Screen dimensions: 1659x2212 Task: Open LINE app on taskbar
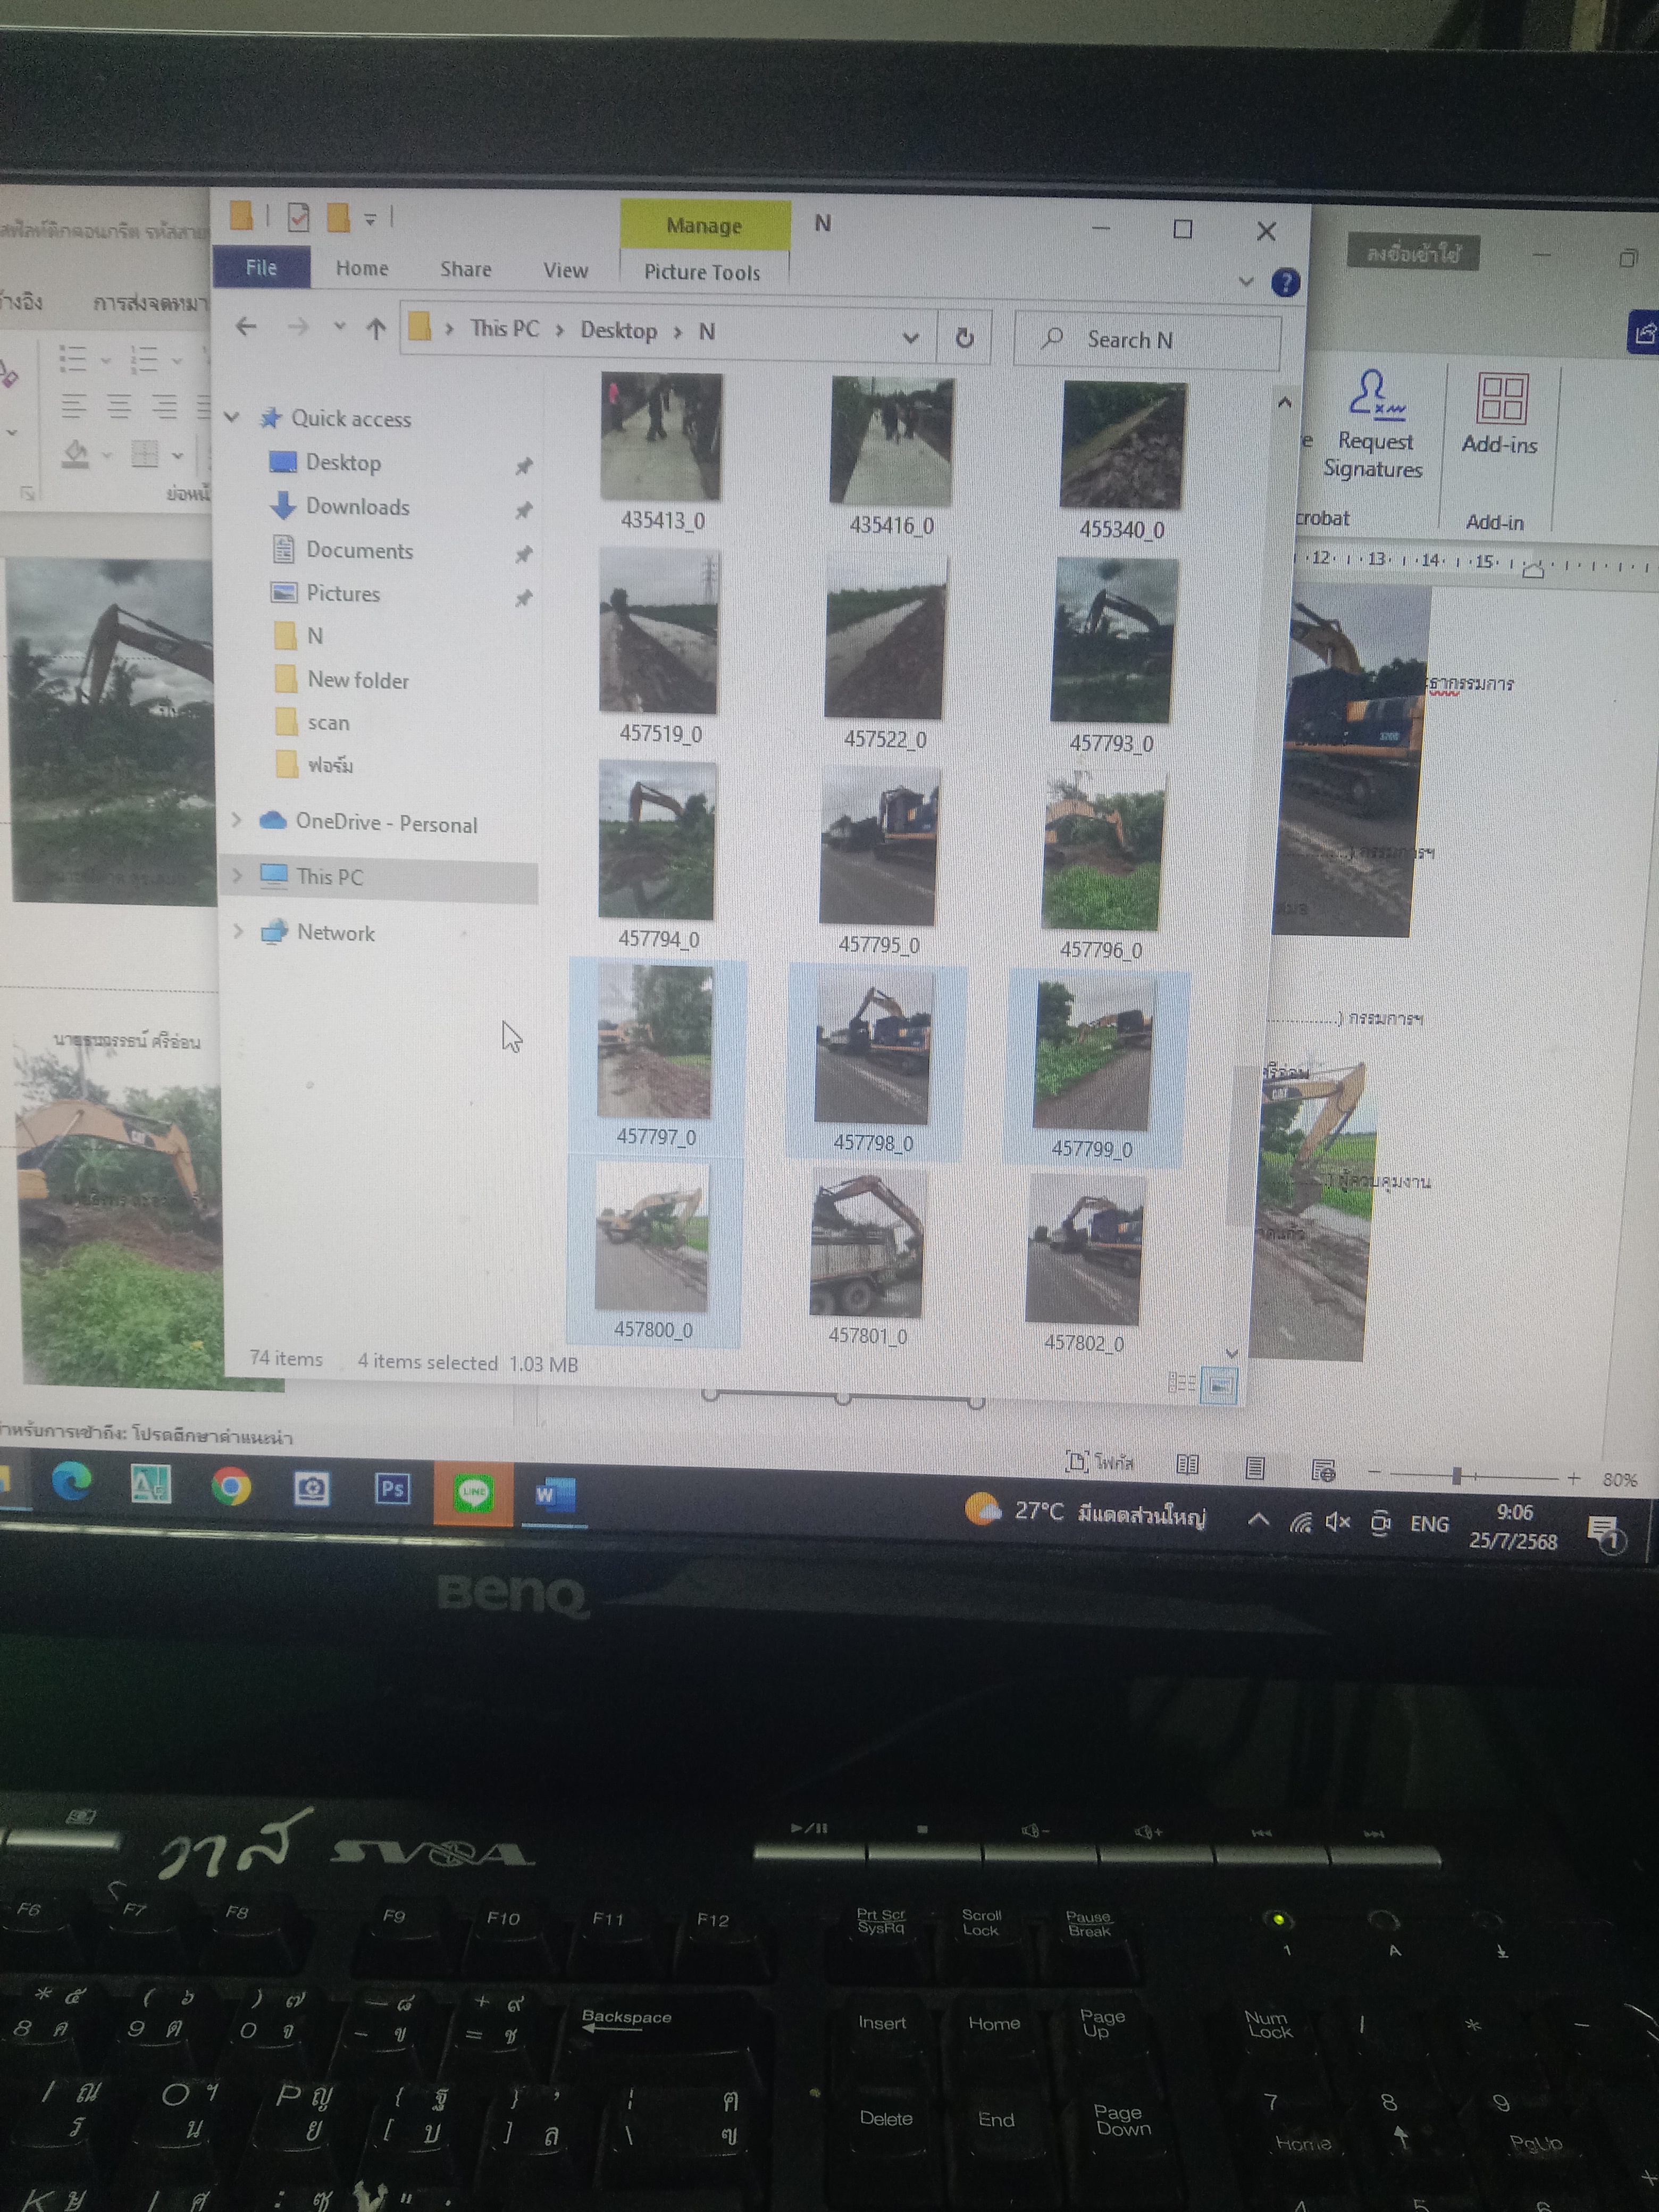point(473,1493)
